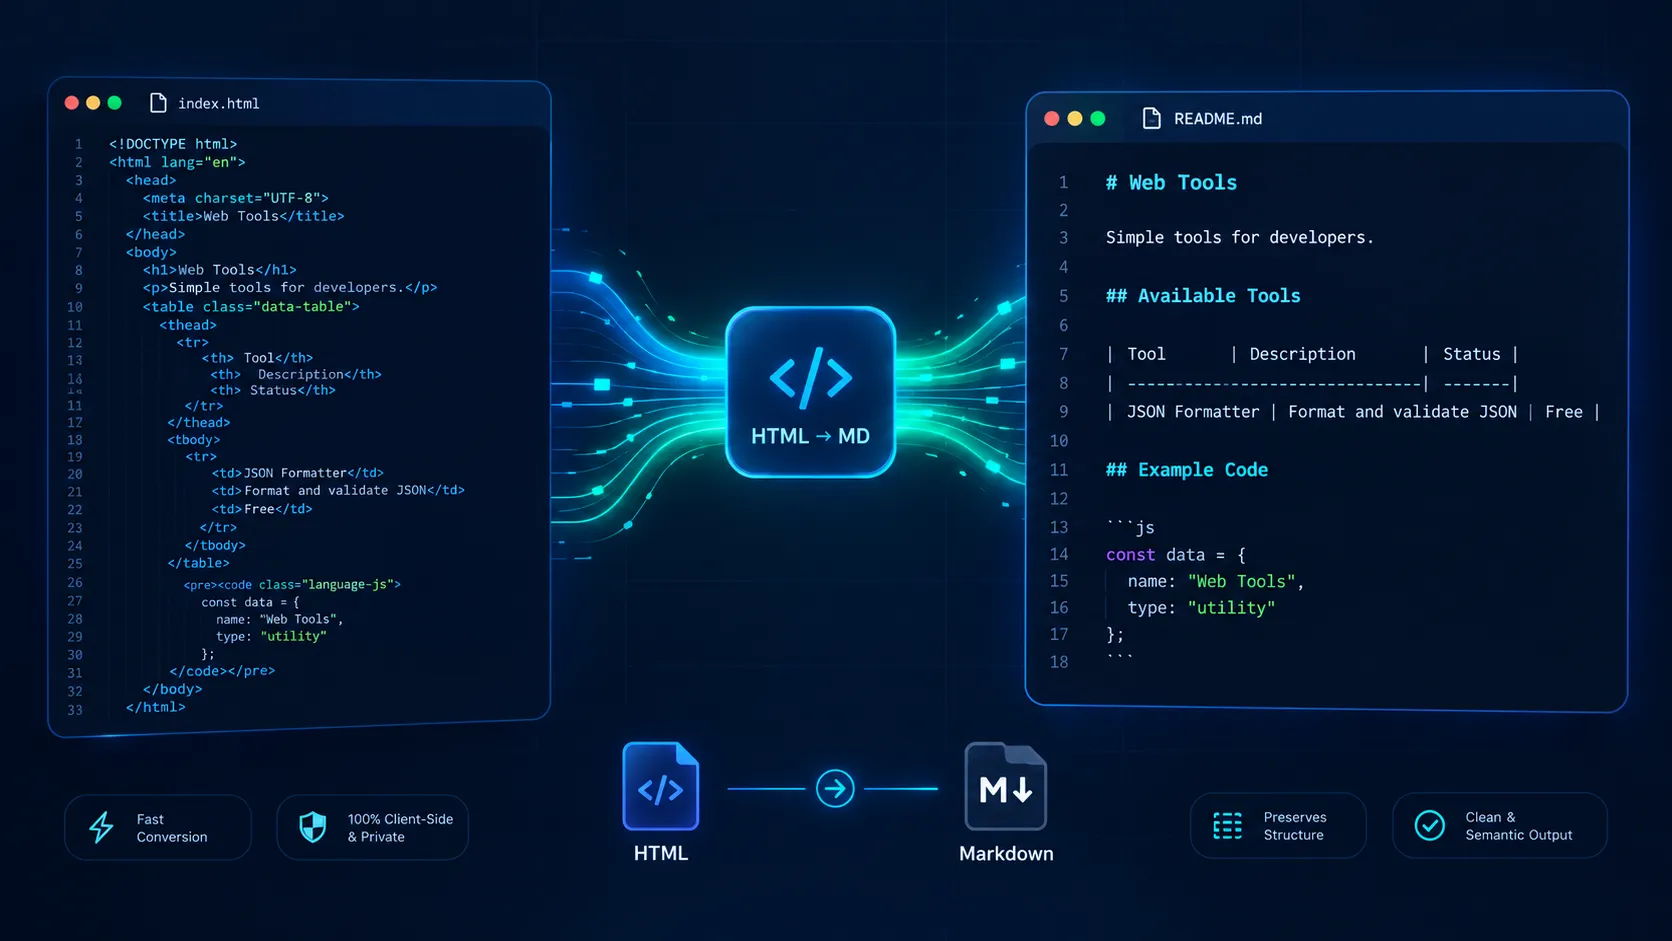1672x941 pixels.
Task: Click the name: "Web Tools" line in README.md
Action: coord(1215,581)
